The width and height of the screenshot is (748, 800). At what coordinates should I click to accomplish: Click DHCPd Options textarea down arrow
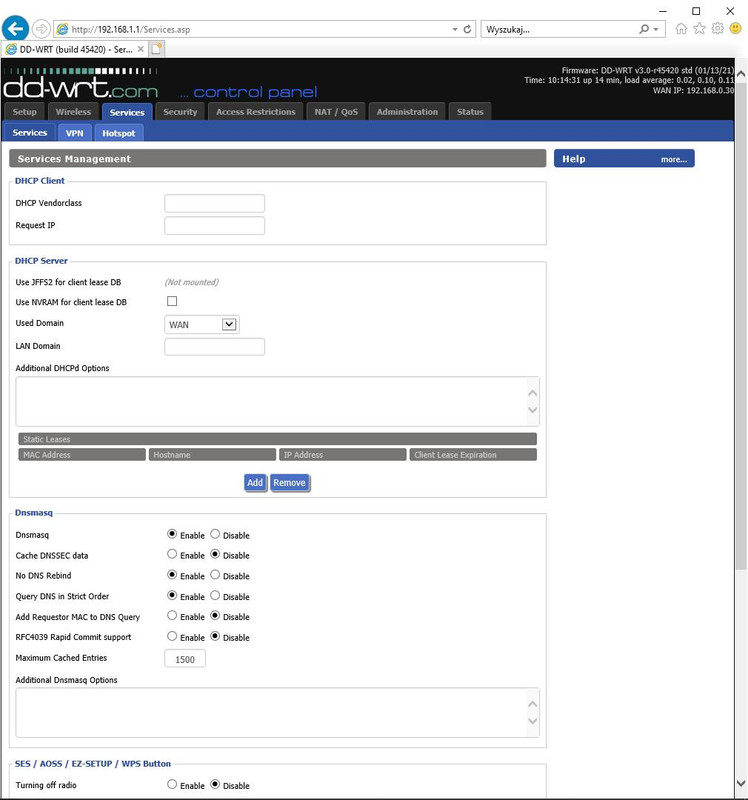pyautogui.click(x=533, y=410)
